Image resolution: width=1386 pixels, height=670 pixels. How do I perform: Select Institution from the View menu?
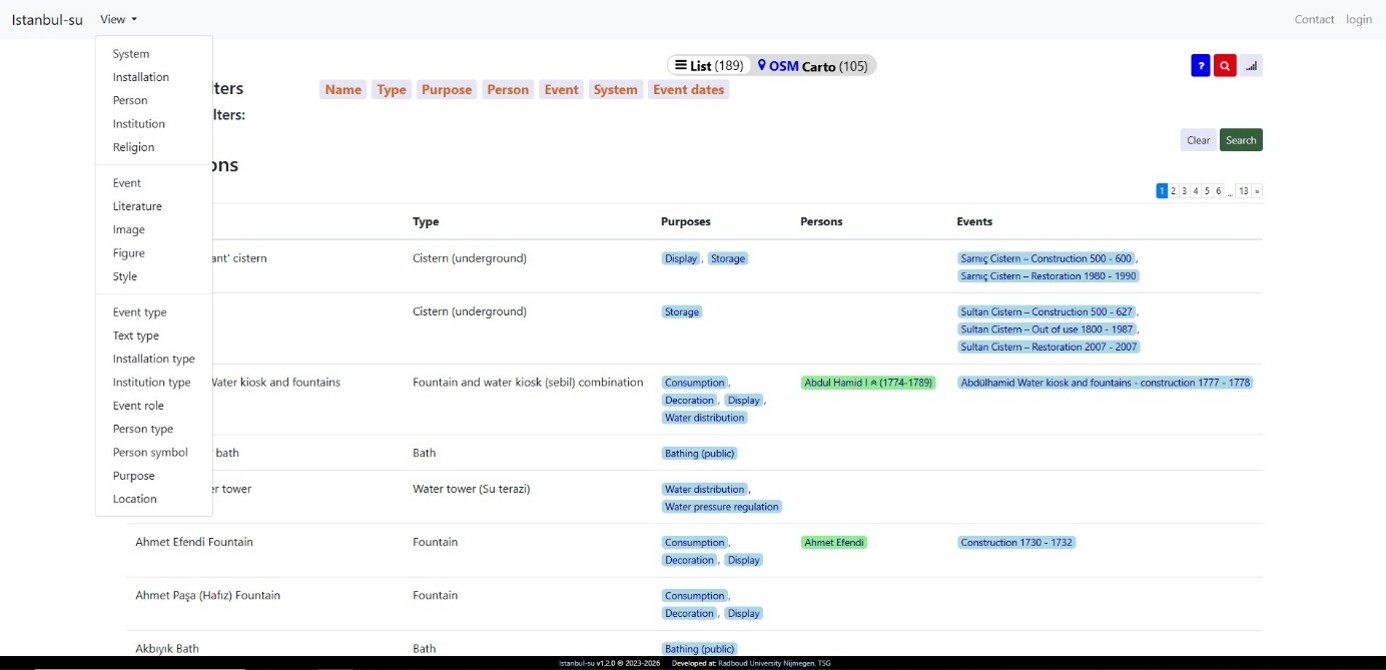[x=139, y=124]
